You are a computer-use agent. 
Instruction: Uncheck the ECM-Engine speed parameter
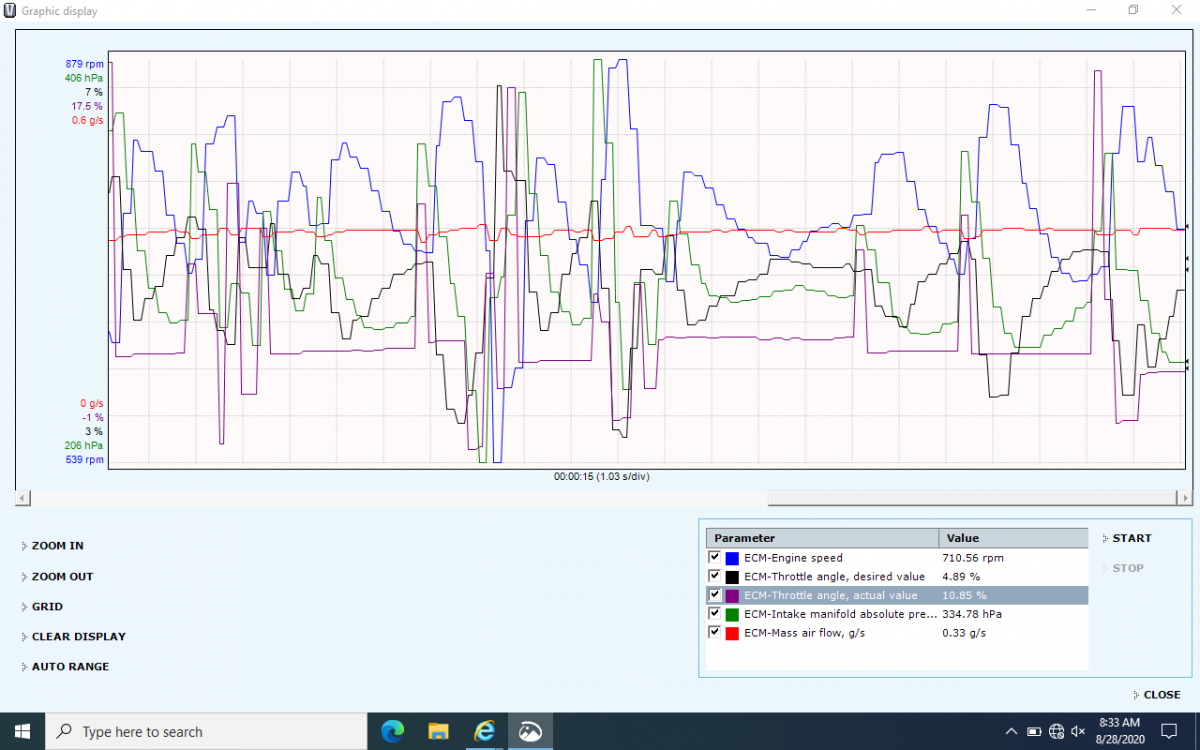714,558
